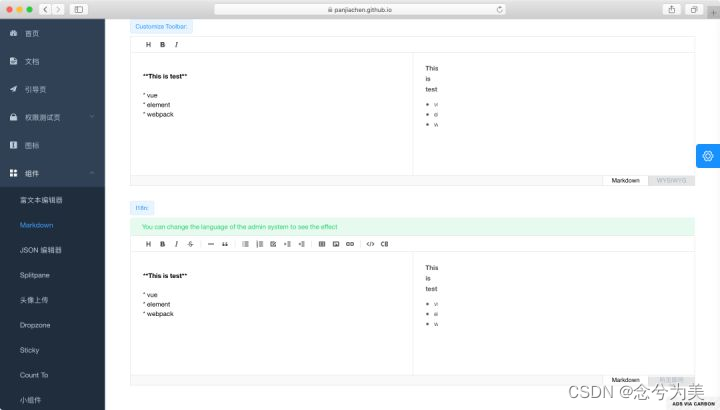Viewport: 720px width, 410px height.
Task: Insert link using I18n toolbar chain icon
Action: coord(350,244)
